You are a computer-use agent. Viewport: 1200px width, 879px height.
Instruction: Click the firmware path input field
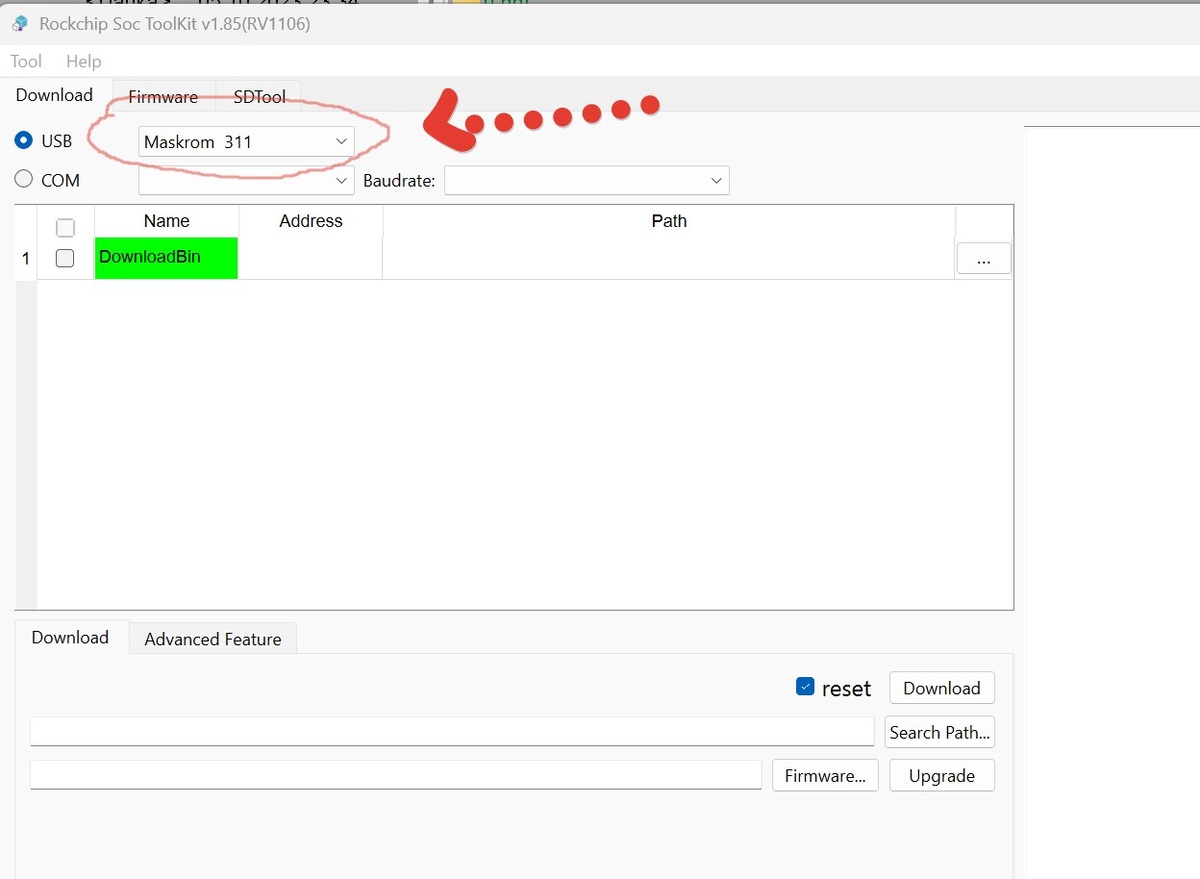pos(396,774)
